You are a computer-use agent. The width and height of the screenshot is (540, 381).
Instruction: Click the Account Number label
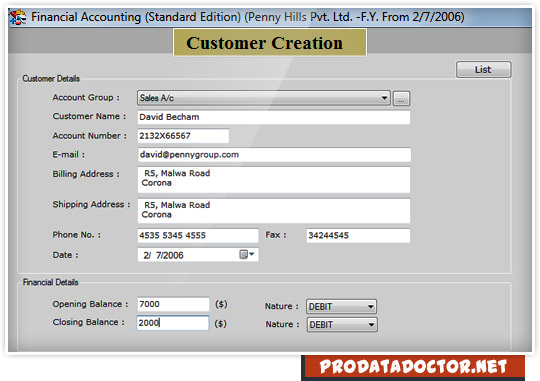[x=90, y=136]
